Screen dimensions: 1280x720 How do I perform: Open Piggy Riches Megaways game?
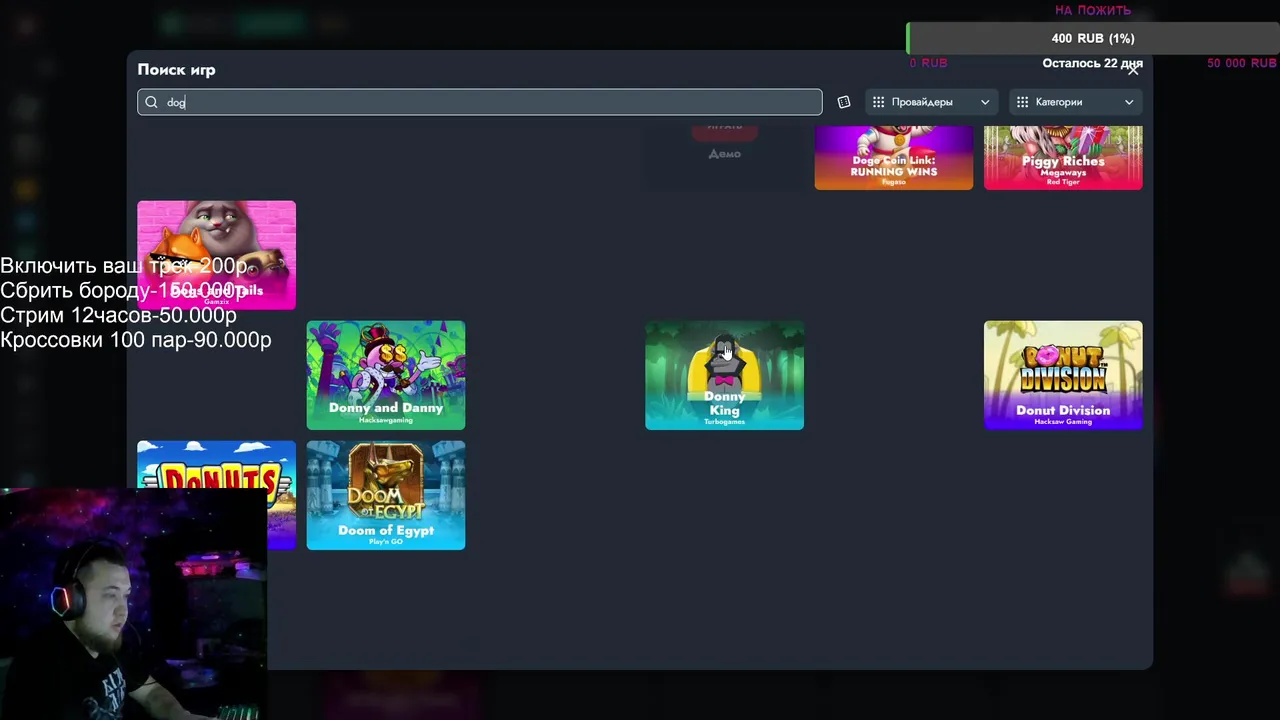pyautogui.click(x=1063, y=158)
